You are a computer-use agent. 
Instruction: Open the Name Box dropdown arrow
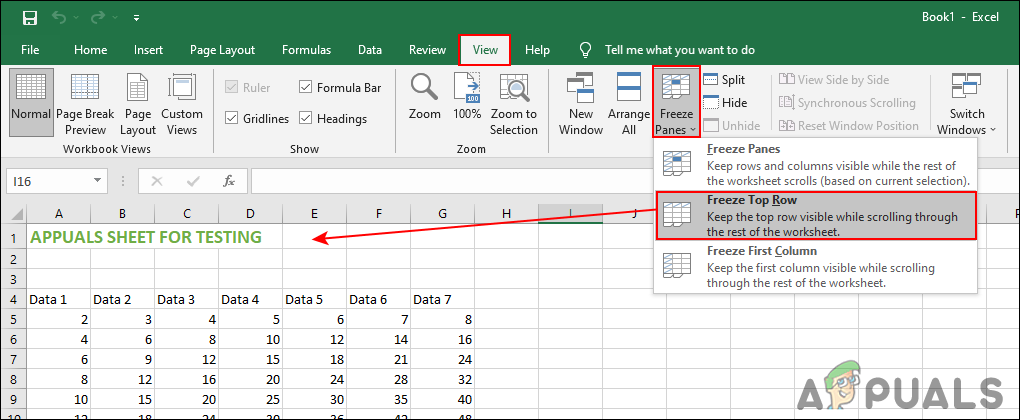pyautogui.click(x=98, y=181)
